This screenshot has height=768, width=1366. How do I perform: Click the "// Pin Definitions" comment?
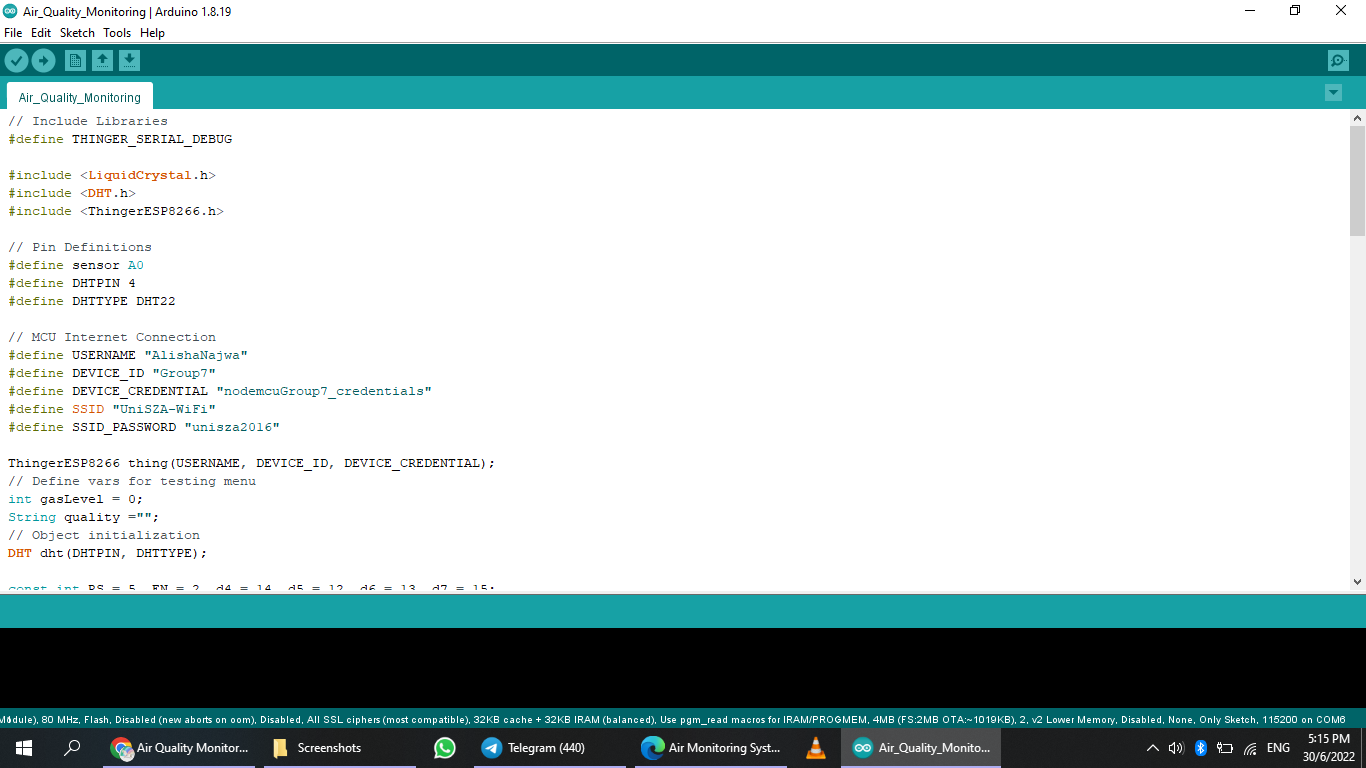click(x=80, y=247)
